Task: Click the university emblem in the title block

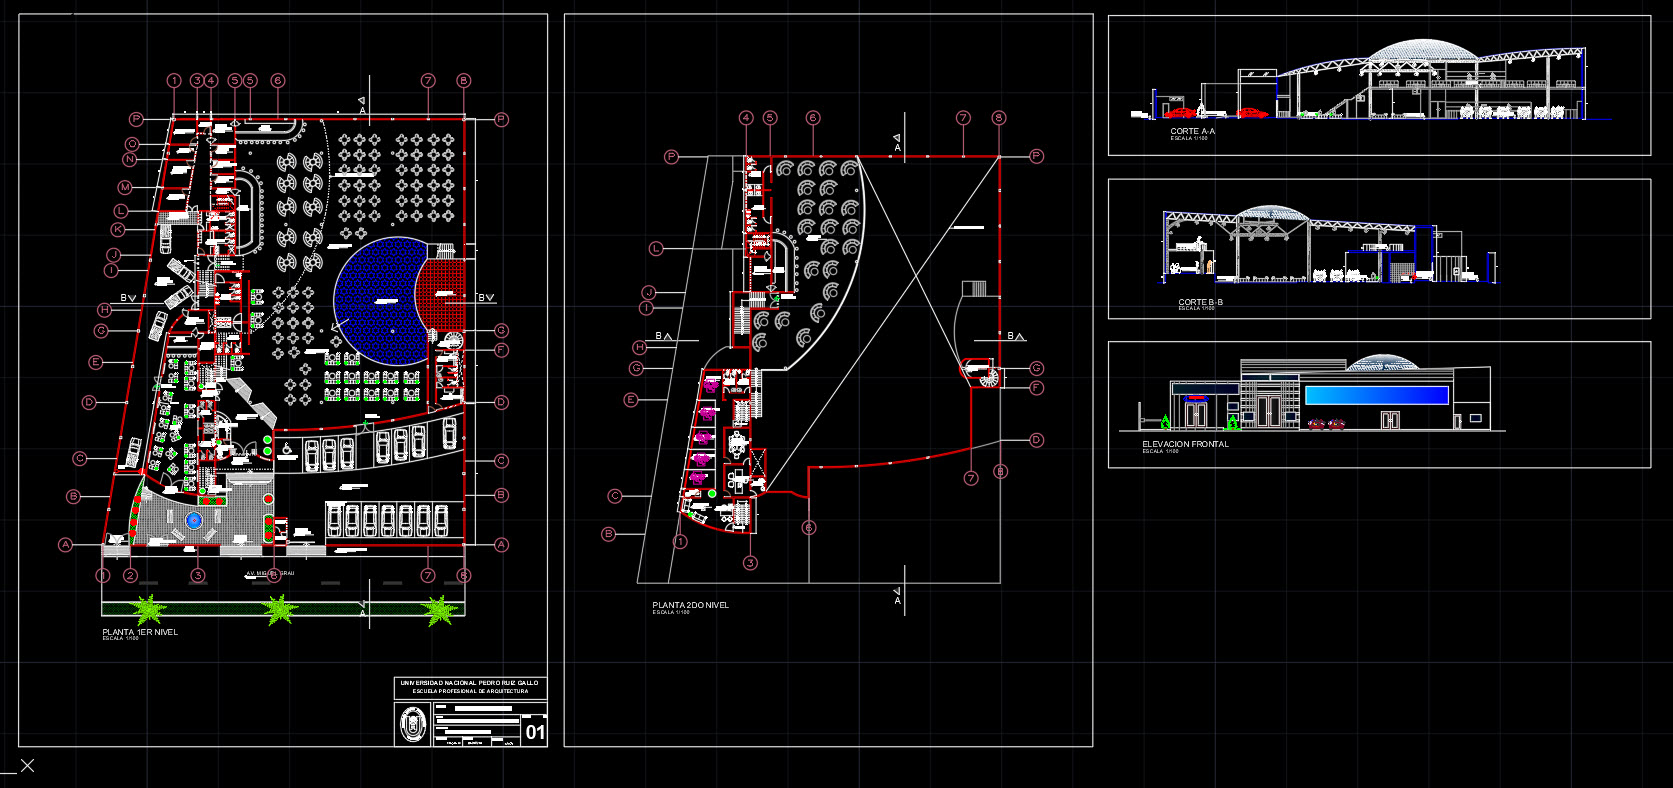Action: 413,724
